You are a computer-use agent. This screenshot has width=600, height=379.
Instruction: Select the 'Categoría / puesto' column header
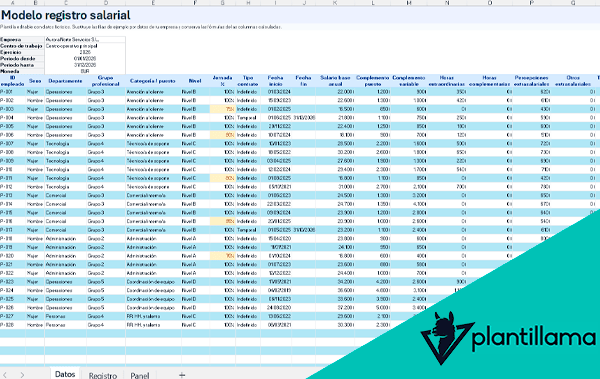tap(153, 81)
